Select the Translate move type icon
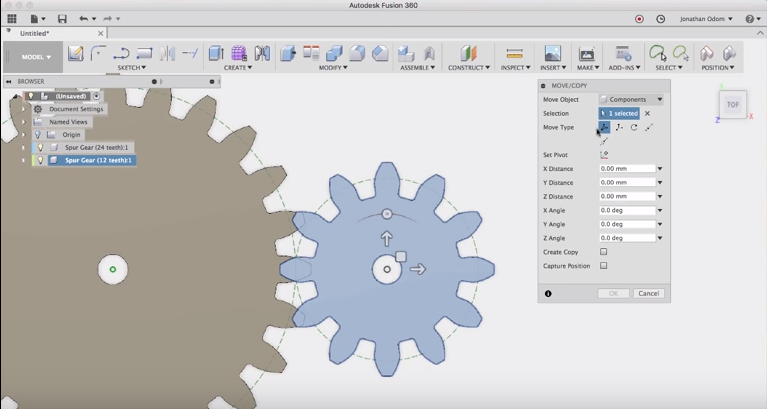The width and height of the screenshot is (767, 409). click(x=619, y=127)
